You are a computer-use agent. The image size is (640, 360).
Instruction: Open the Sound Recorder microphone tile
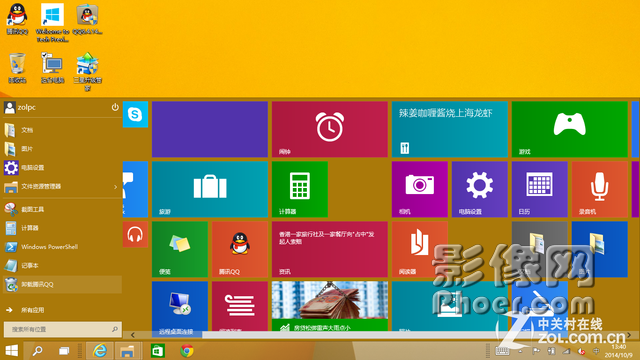coord(600,189)
